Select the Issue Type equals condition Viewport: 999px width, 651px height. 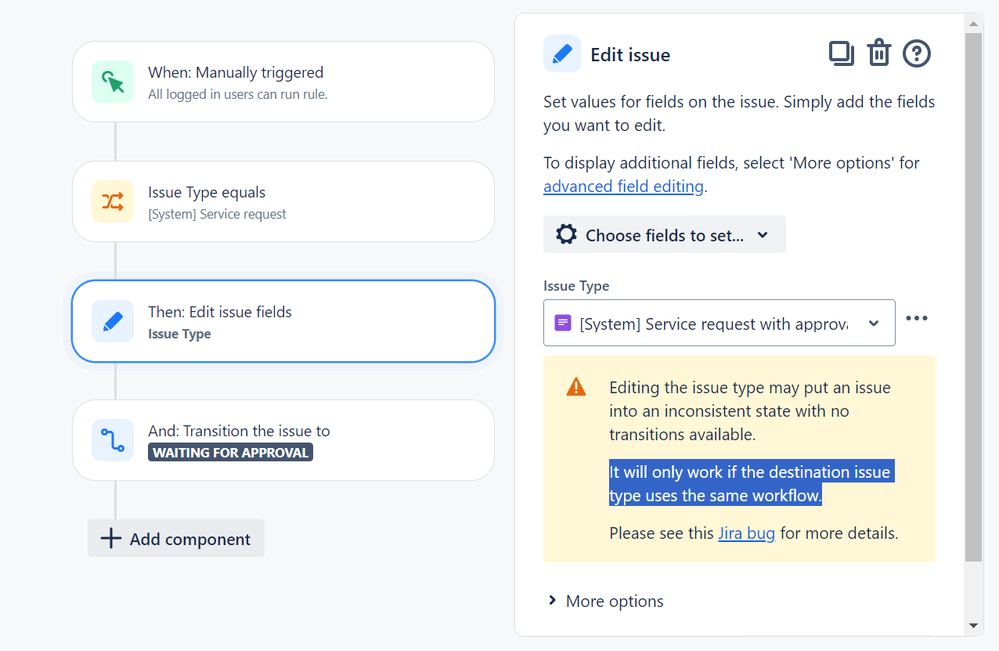pyautogui.click(x=284, y=201)
